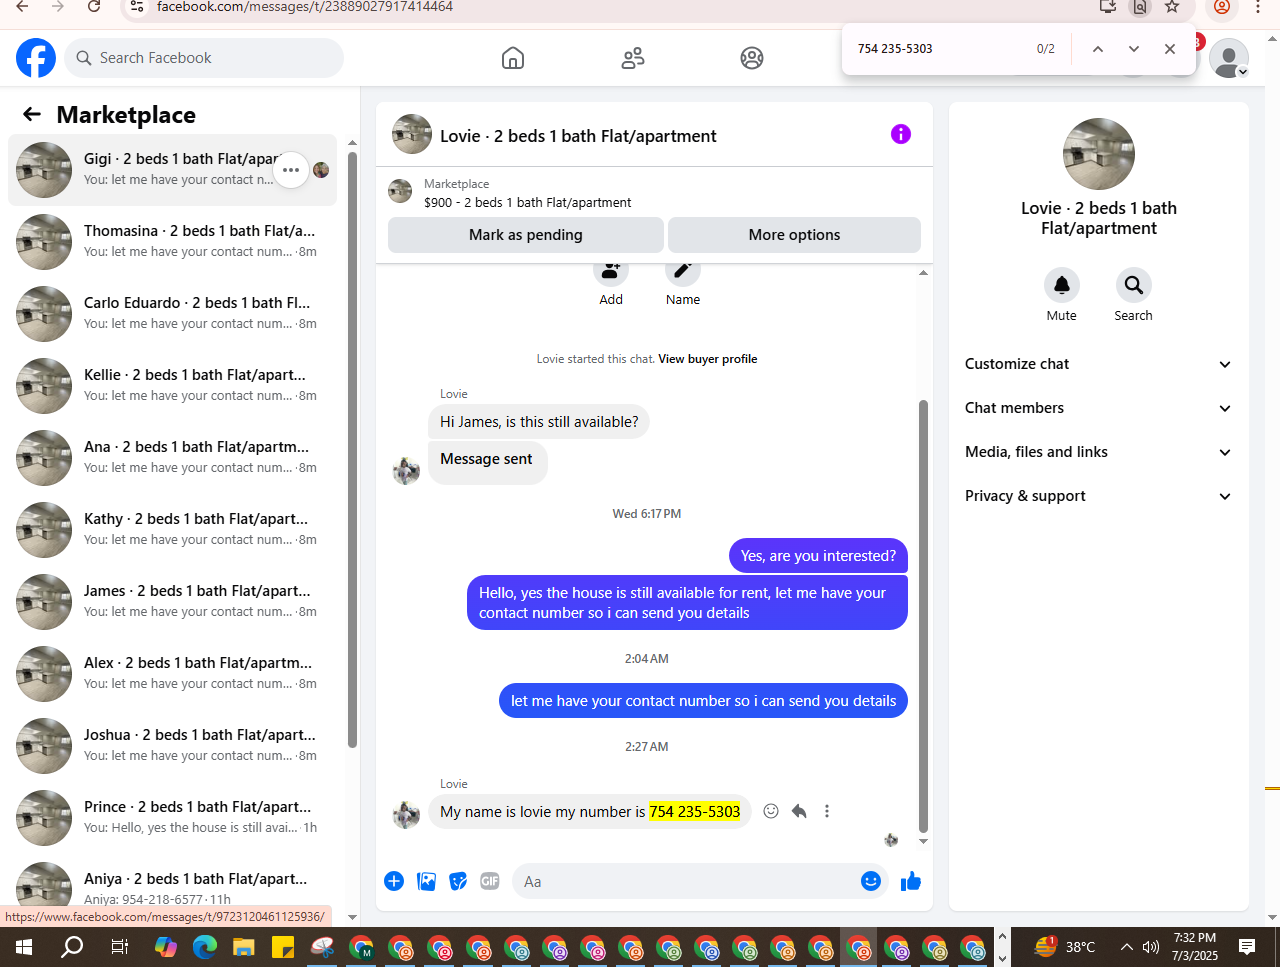
Task: Choose a sticker in composer
Action: (x=458, y=881)
